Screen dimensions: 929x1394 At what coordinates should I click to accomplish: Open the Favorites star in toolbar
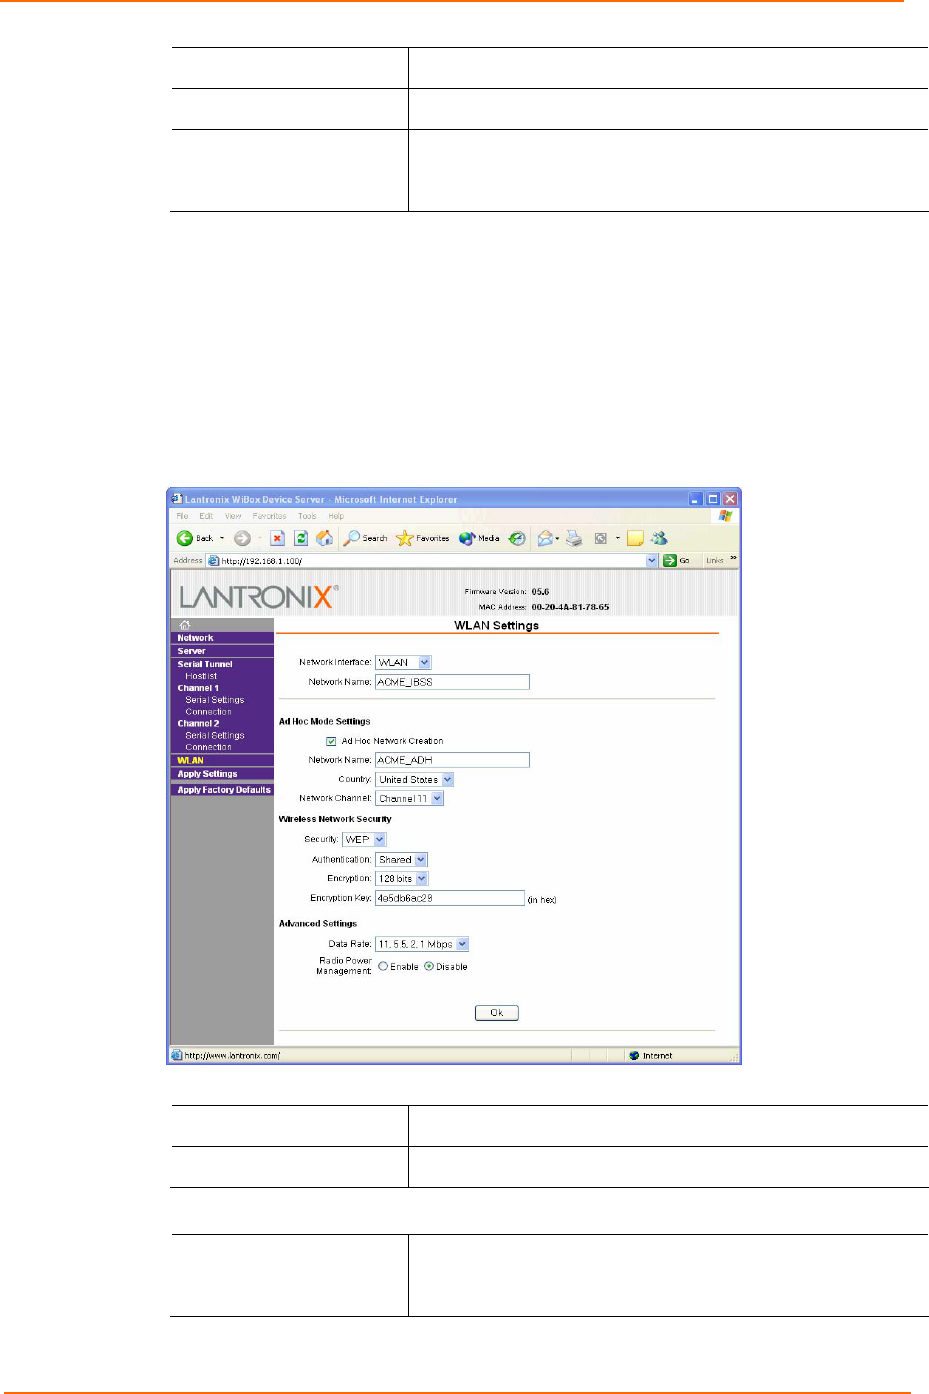(x=423, y=538)
